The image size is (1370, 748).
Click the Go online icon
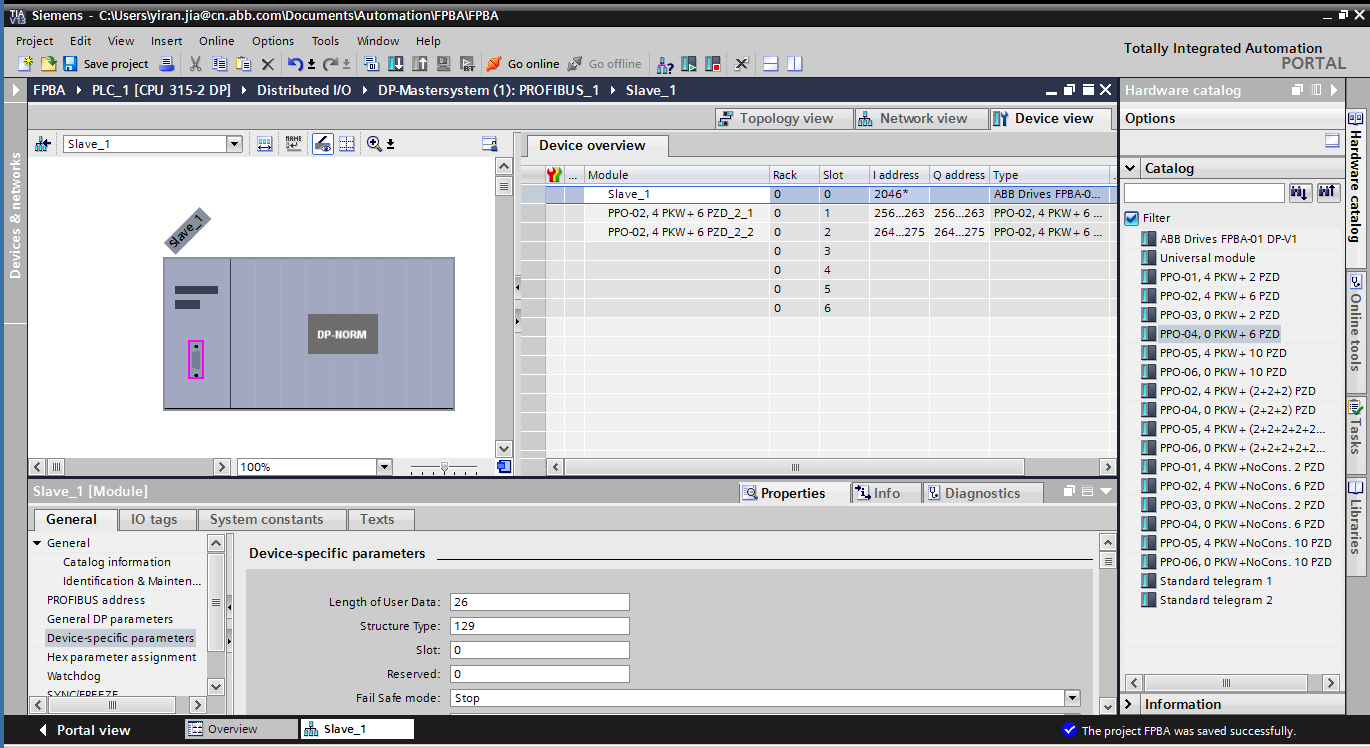click(493, 64)
